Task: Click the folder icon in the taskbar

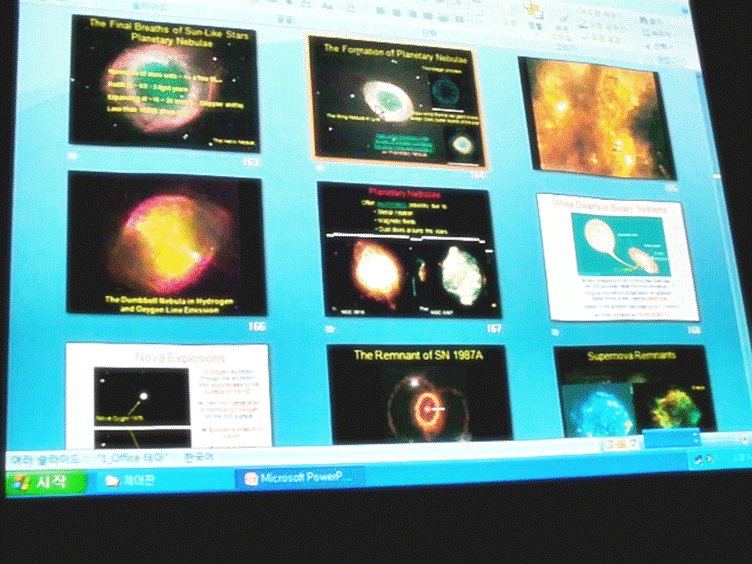Action: coord(112,479)
